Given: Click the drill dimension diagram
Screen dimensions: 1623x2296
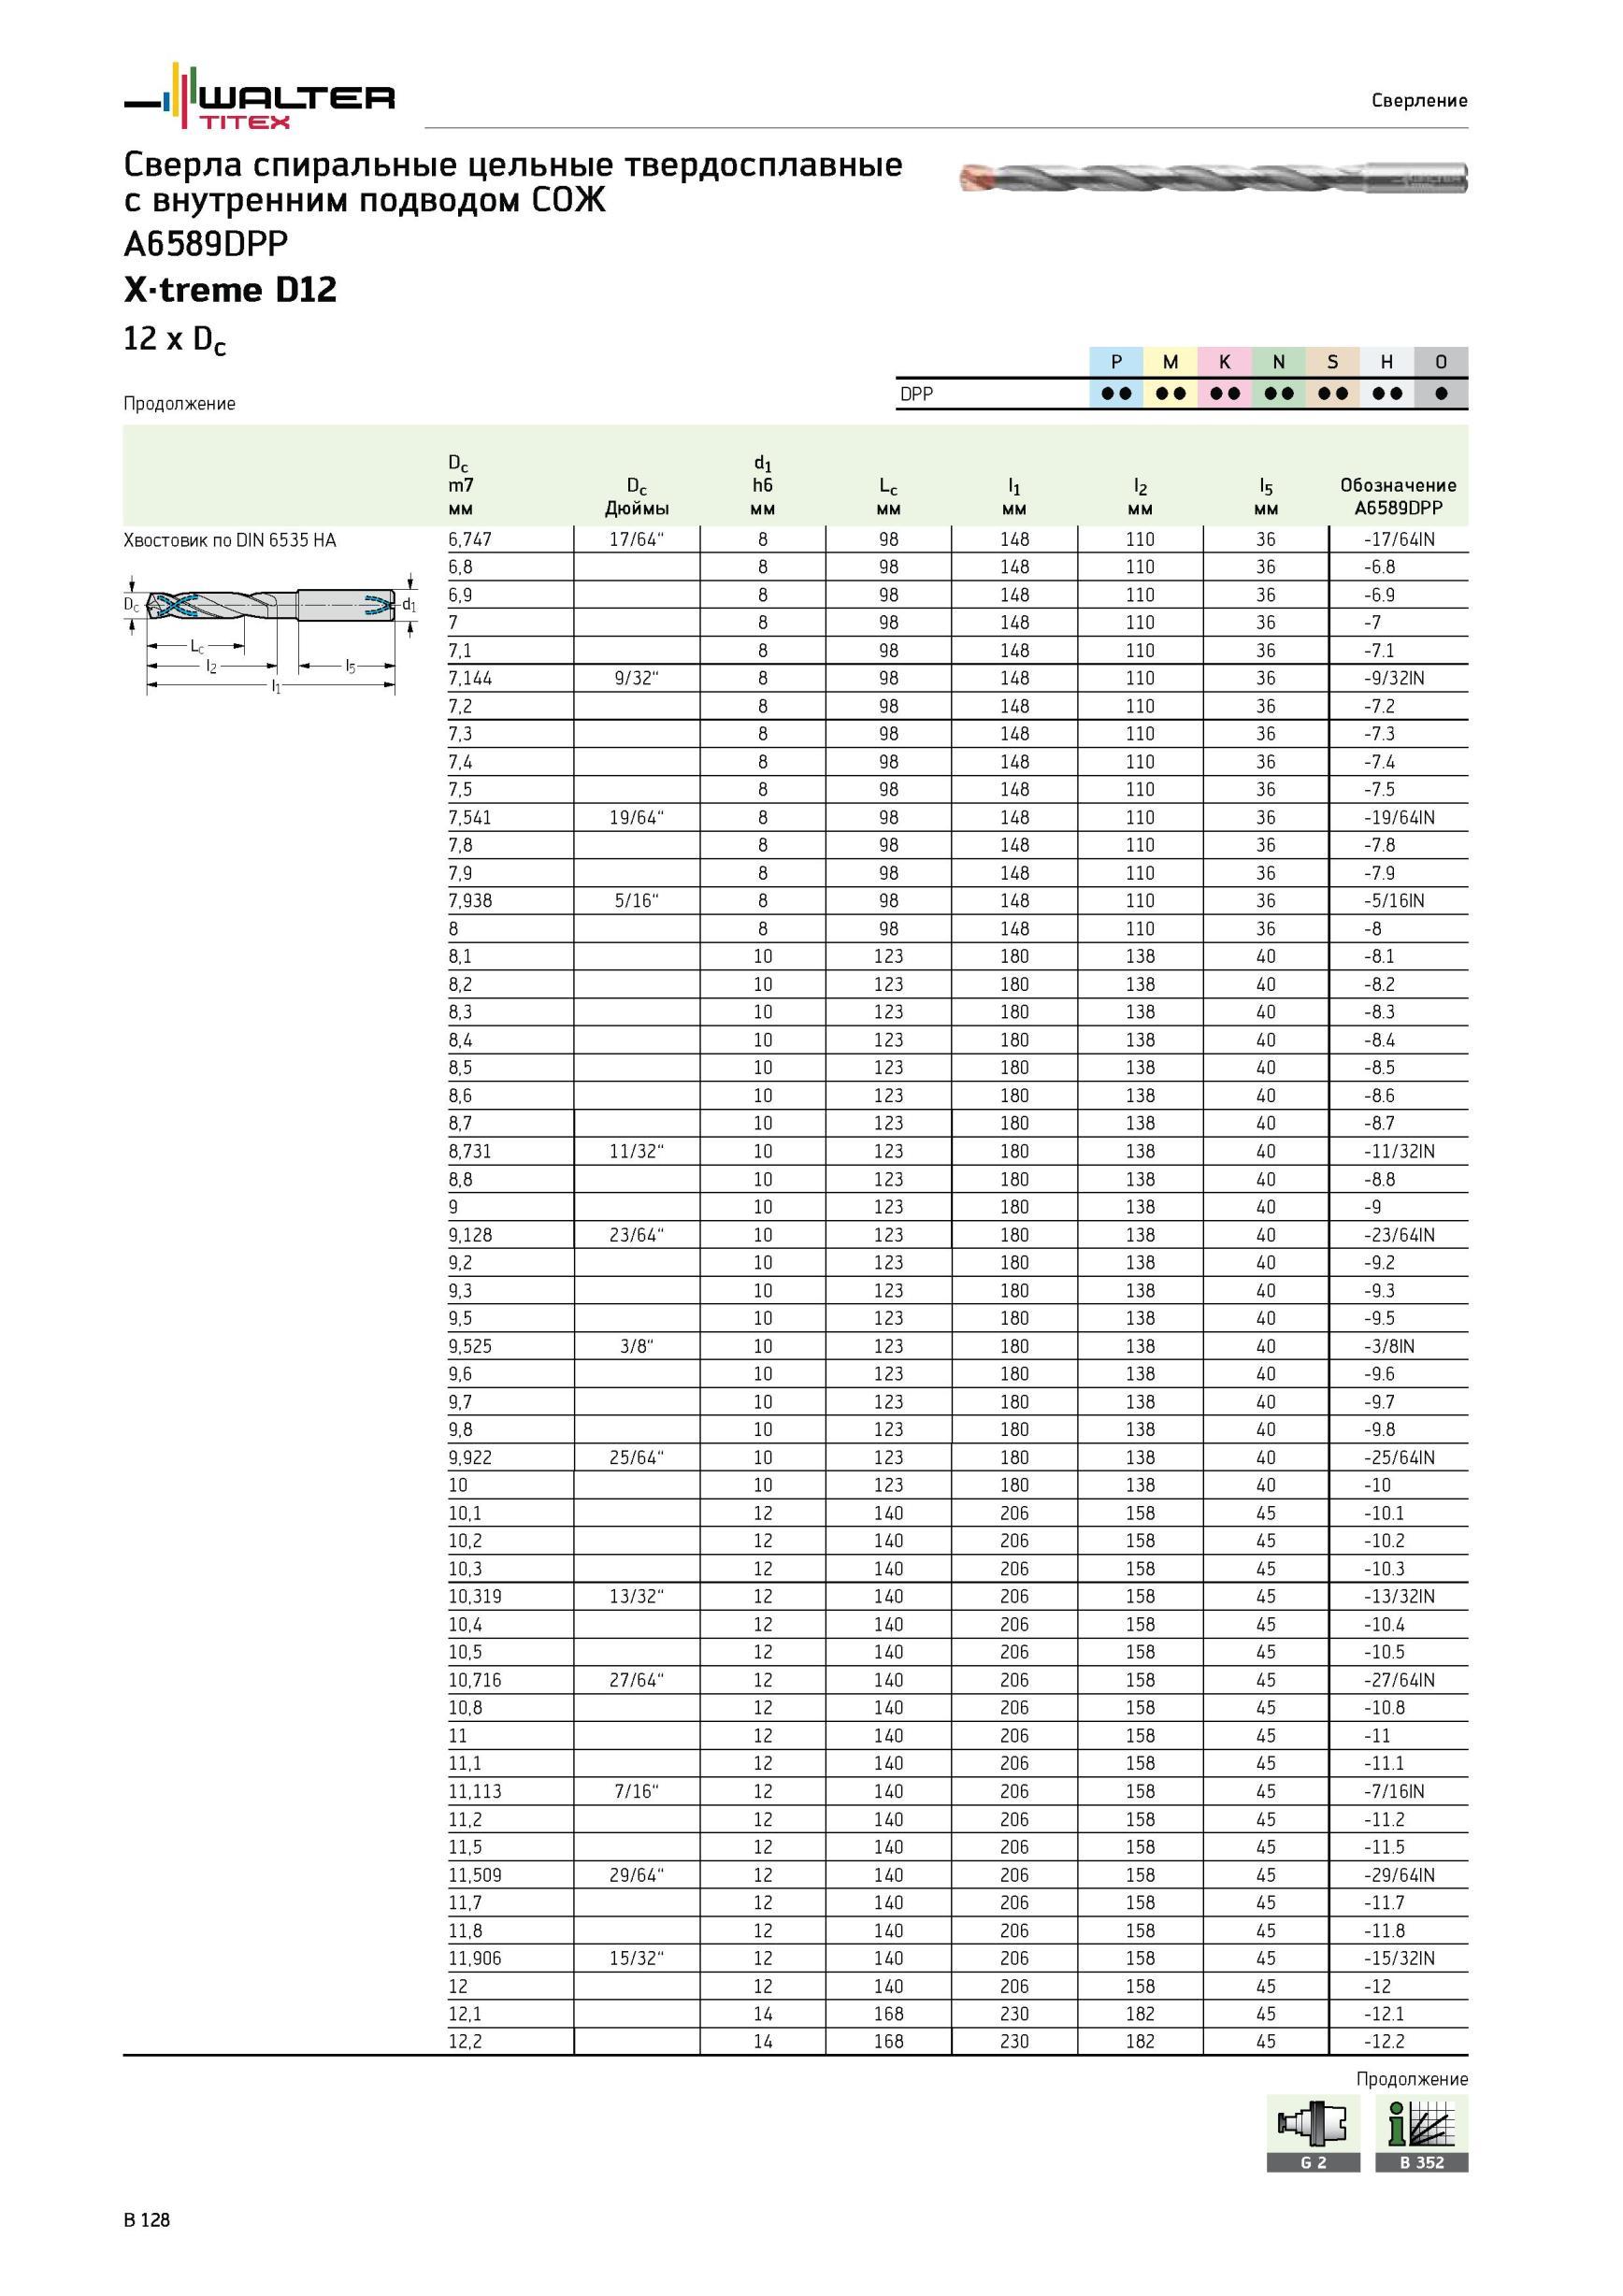Looking at the screenshot, I should coord(271,635).
